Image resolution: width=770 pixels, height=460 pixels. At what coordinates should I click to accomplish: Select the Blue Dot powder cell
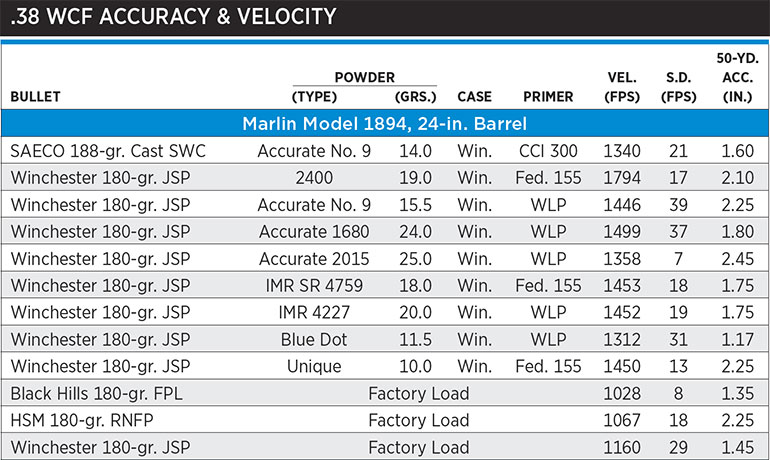[314, 339]
